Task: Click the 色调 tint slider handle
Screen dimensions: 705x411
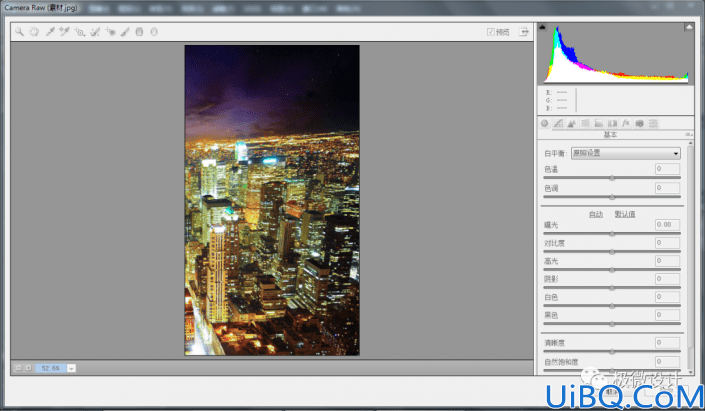Action: coord(612,197)
